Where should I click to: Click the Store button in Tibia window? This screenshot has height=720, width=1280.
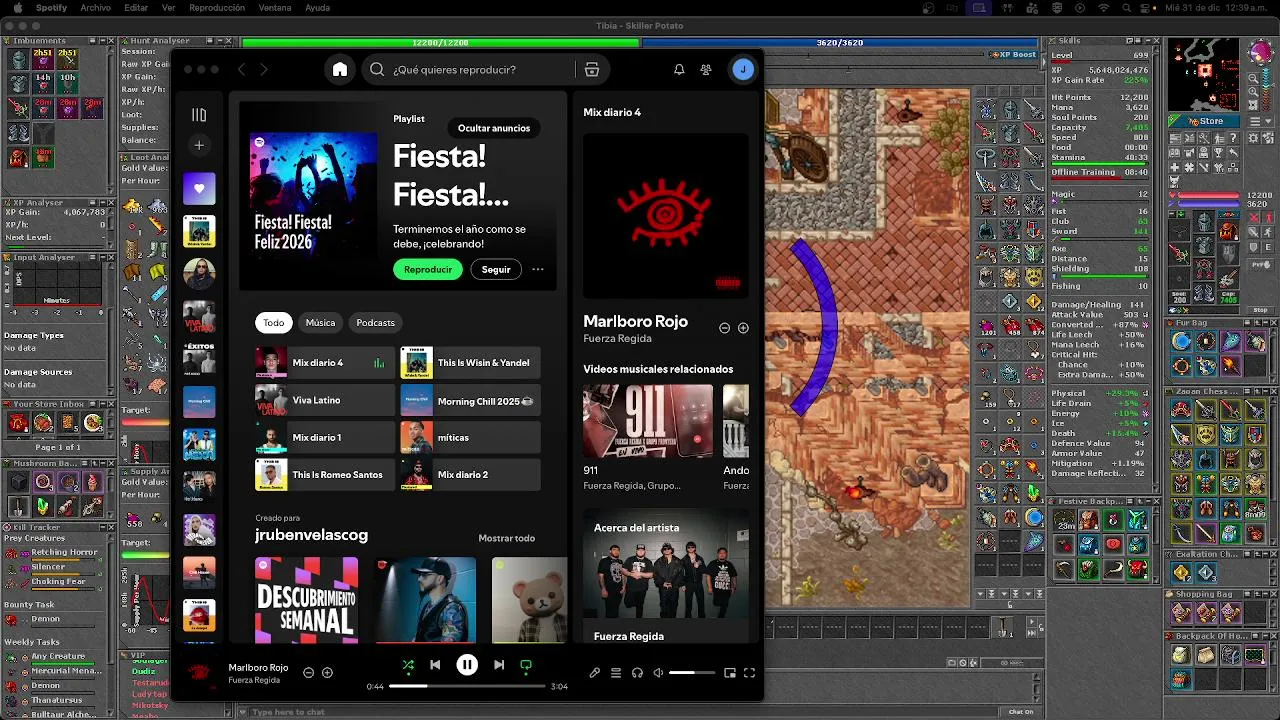(1206, 121)
